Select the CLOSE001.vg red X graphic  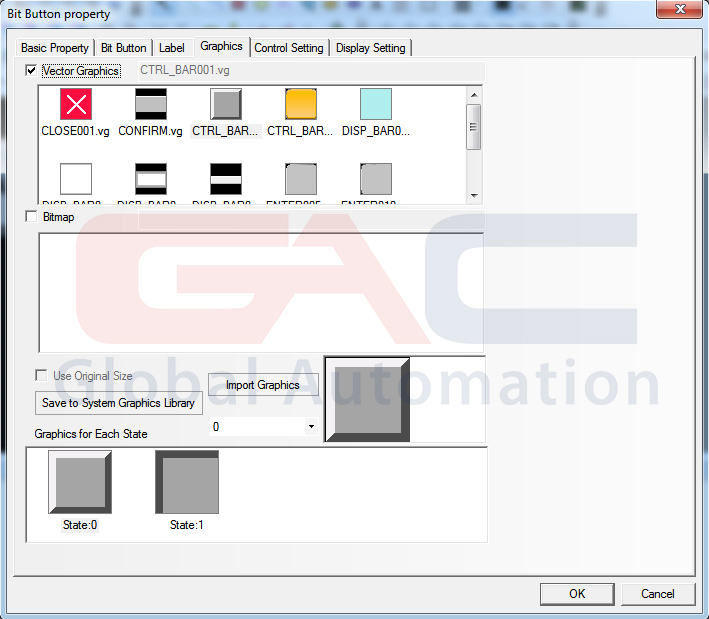pos(76,104)
